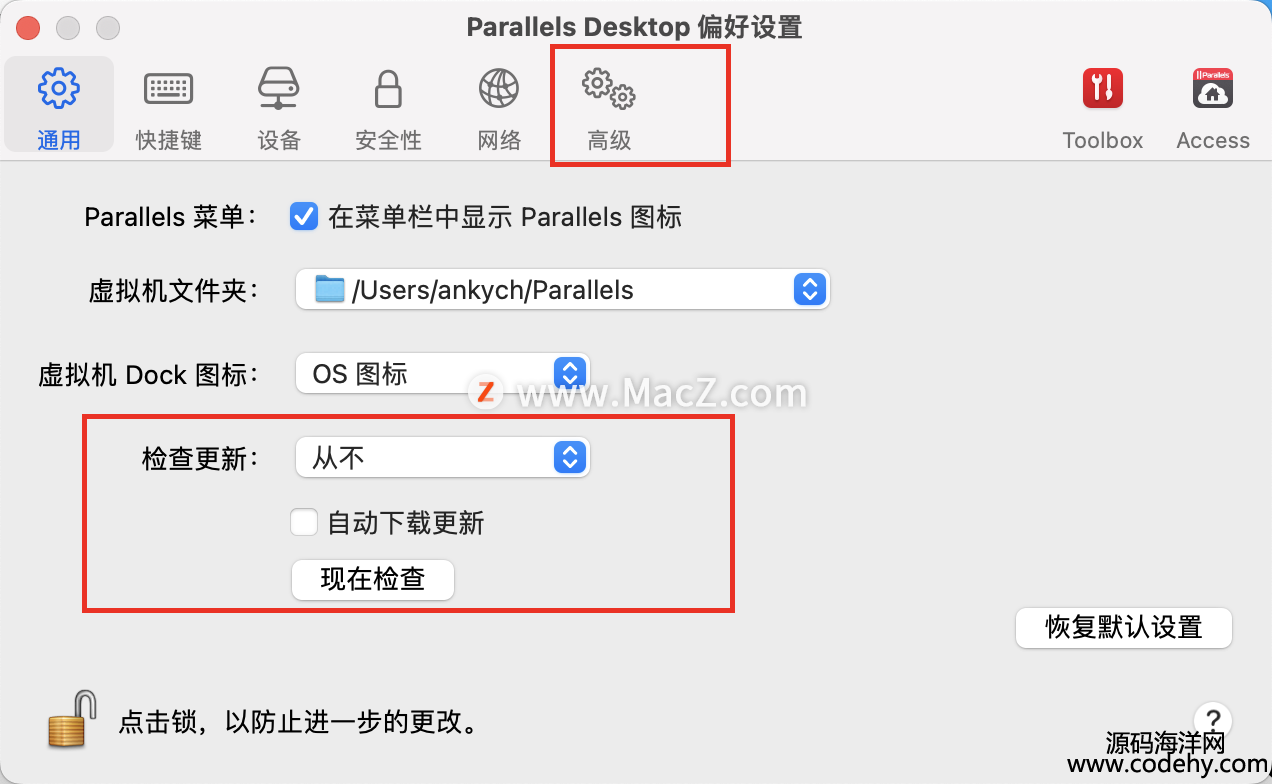Click the gold lock to prevent changes
The width and height of the screenshot is (1272, 784).
(72, 719)
